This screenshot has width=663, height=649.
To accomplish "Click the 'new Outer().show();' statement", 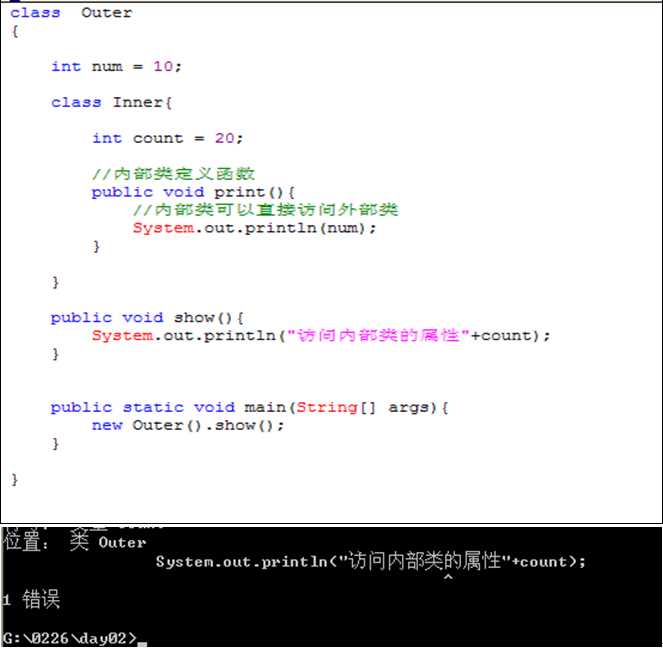I will pyautogui.click(x=188, y=425).
